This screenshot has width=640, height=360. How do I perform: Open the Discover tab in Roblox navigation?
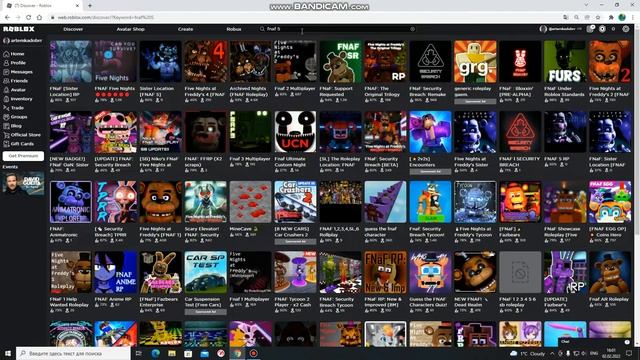click(x=73, y=29)
